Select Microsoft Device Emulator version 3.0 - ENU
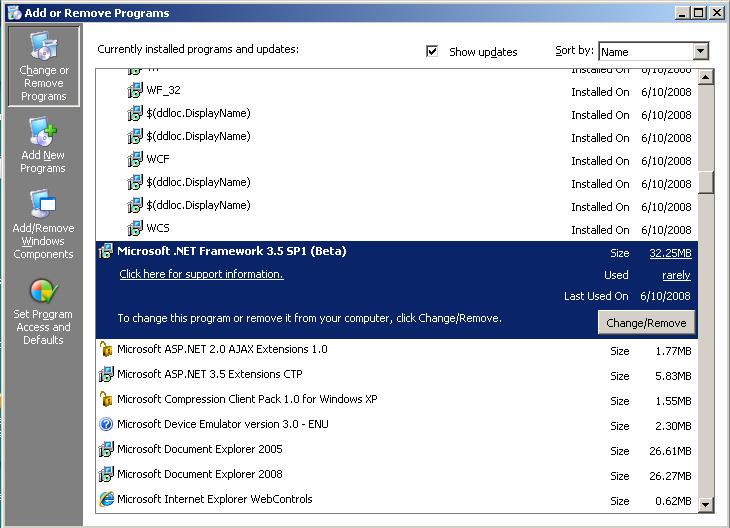Image resolution: width=730 pixels, height=528 pixels. [x=397, y=425]
